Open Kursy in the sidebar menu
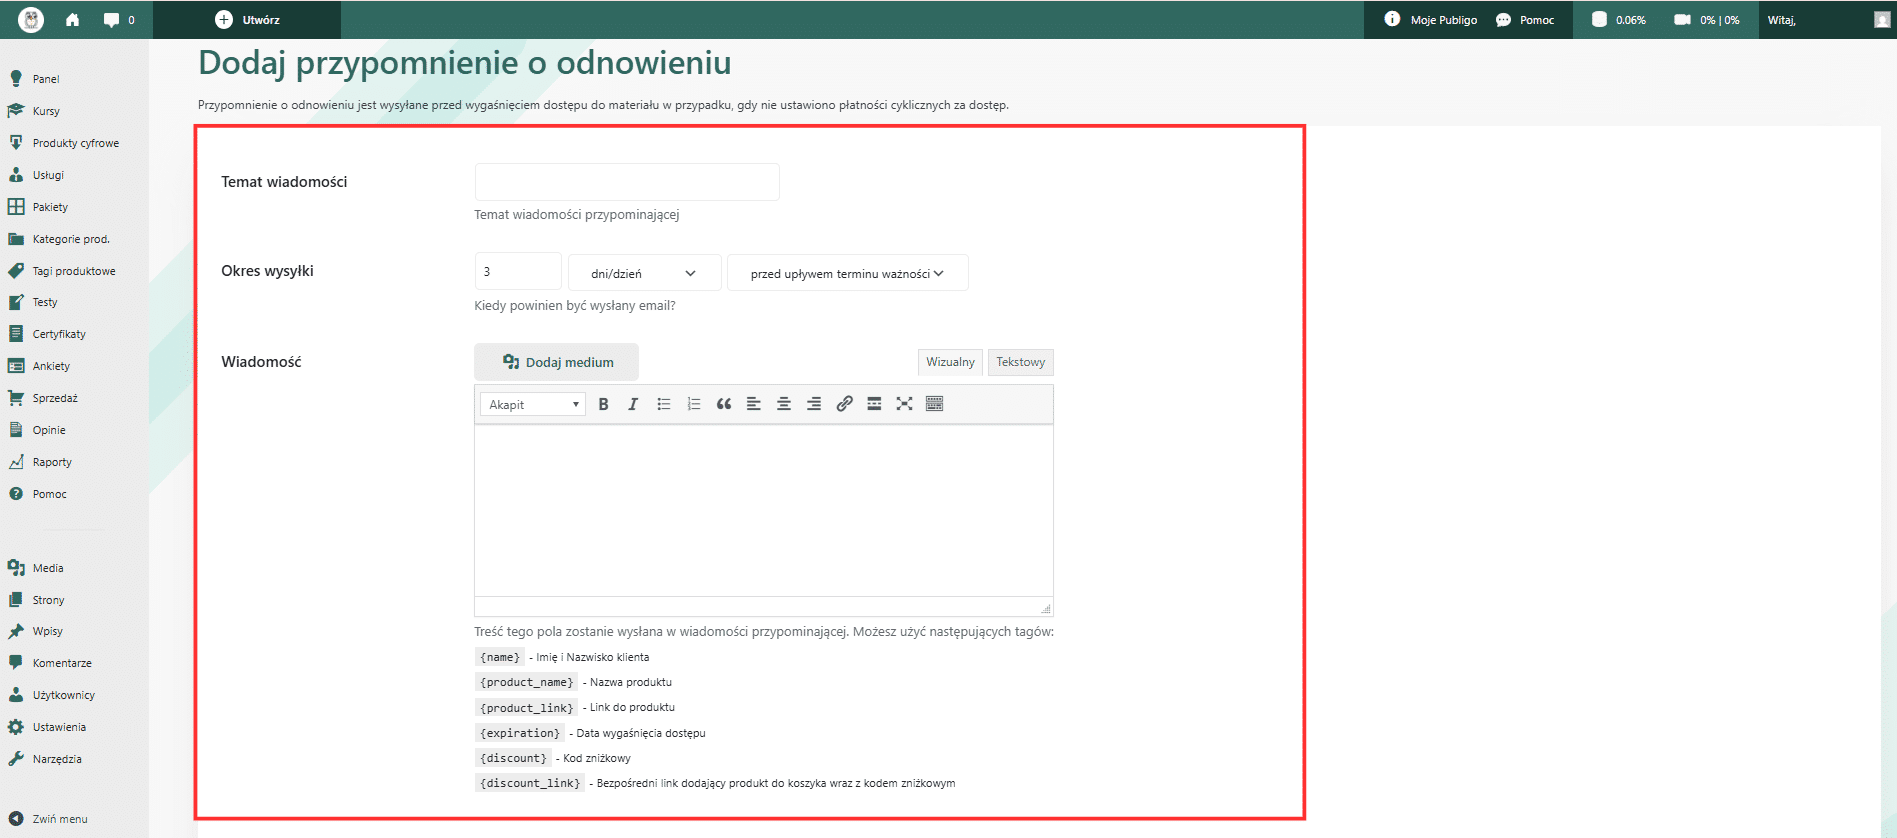The width and height of the screenshot is (1897, 838). (46, 111)
